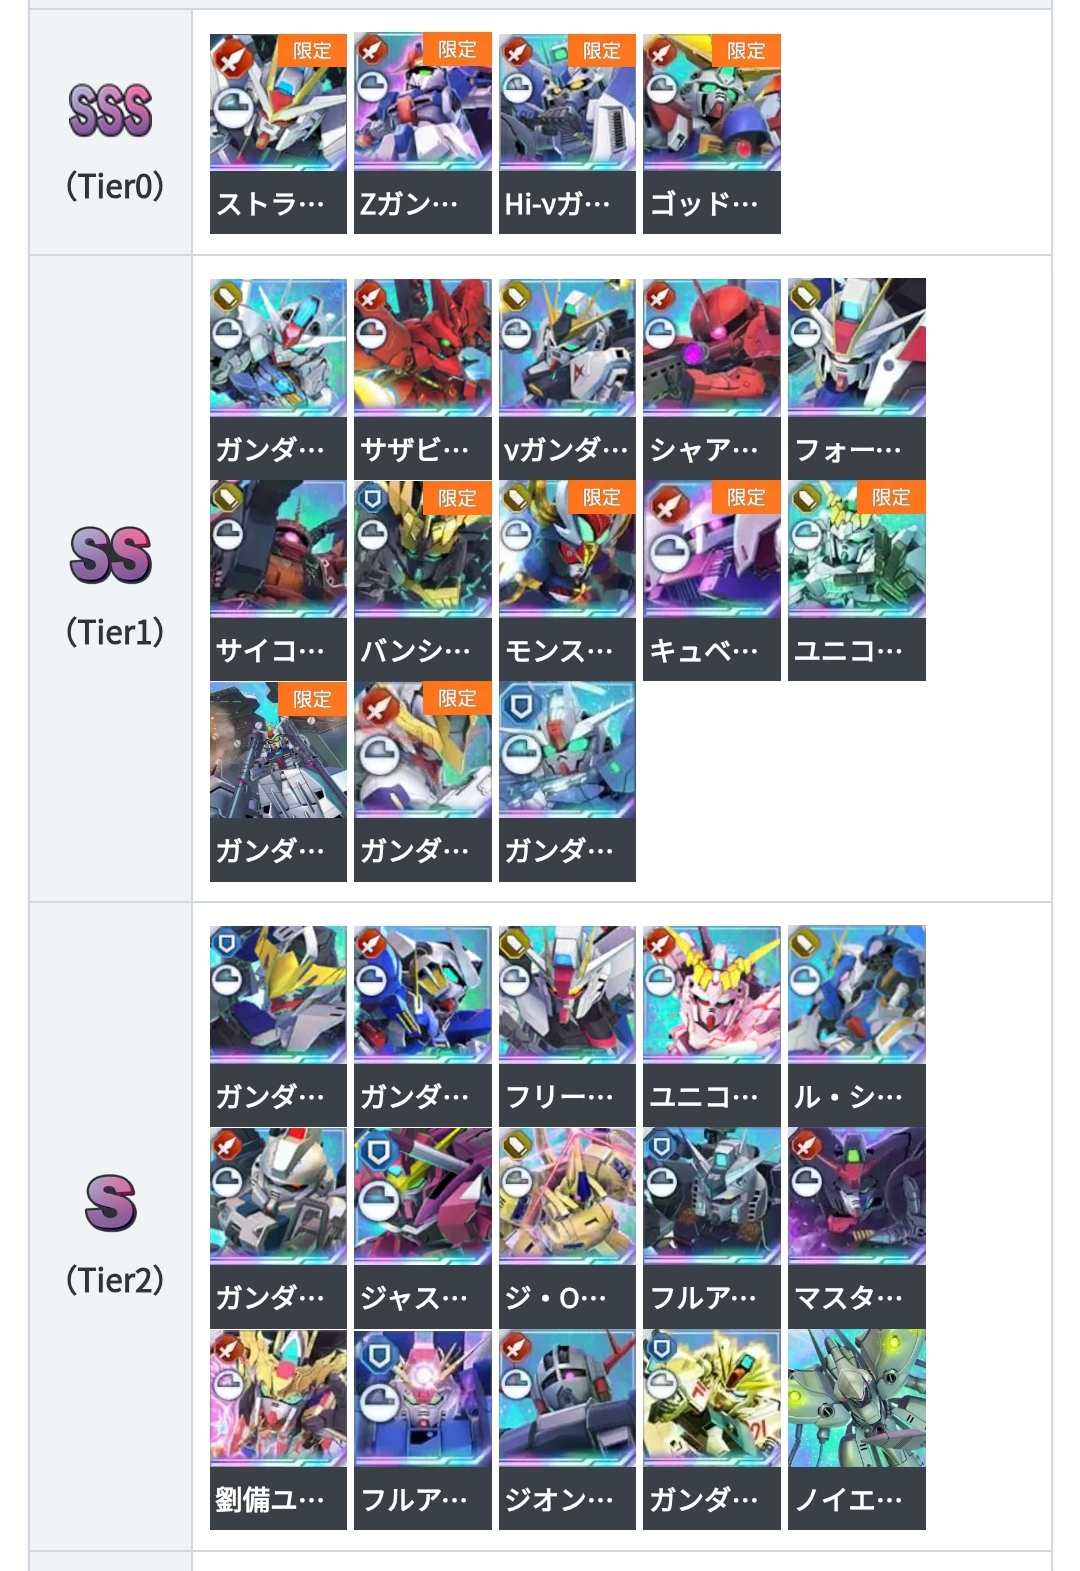
Task: Select the νガンダ… unit icon in SS tier
Action: 567,347
